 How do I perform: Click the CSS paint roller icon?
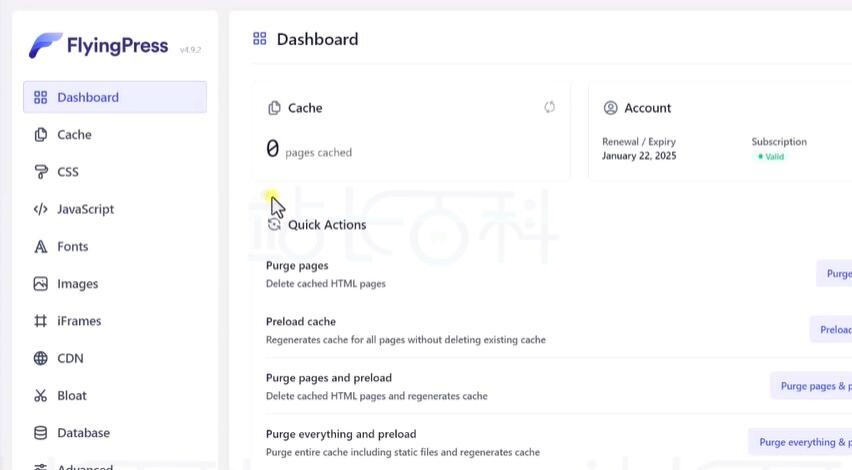point(40,172)
